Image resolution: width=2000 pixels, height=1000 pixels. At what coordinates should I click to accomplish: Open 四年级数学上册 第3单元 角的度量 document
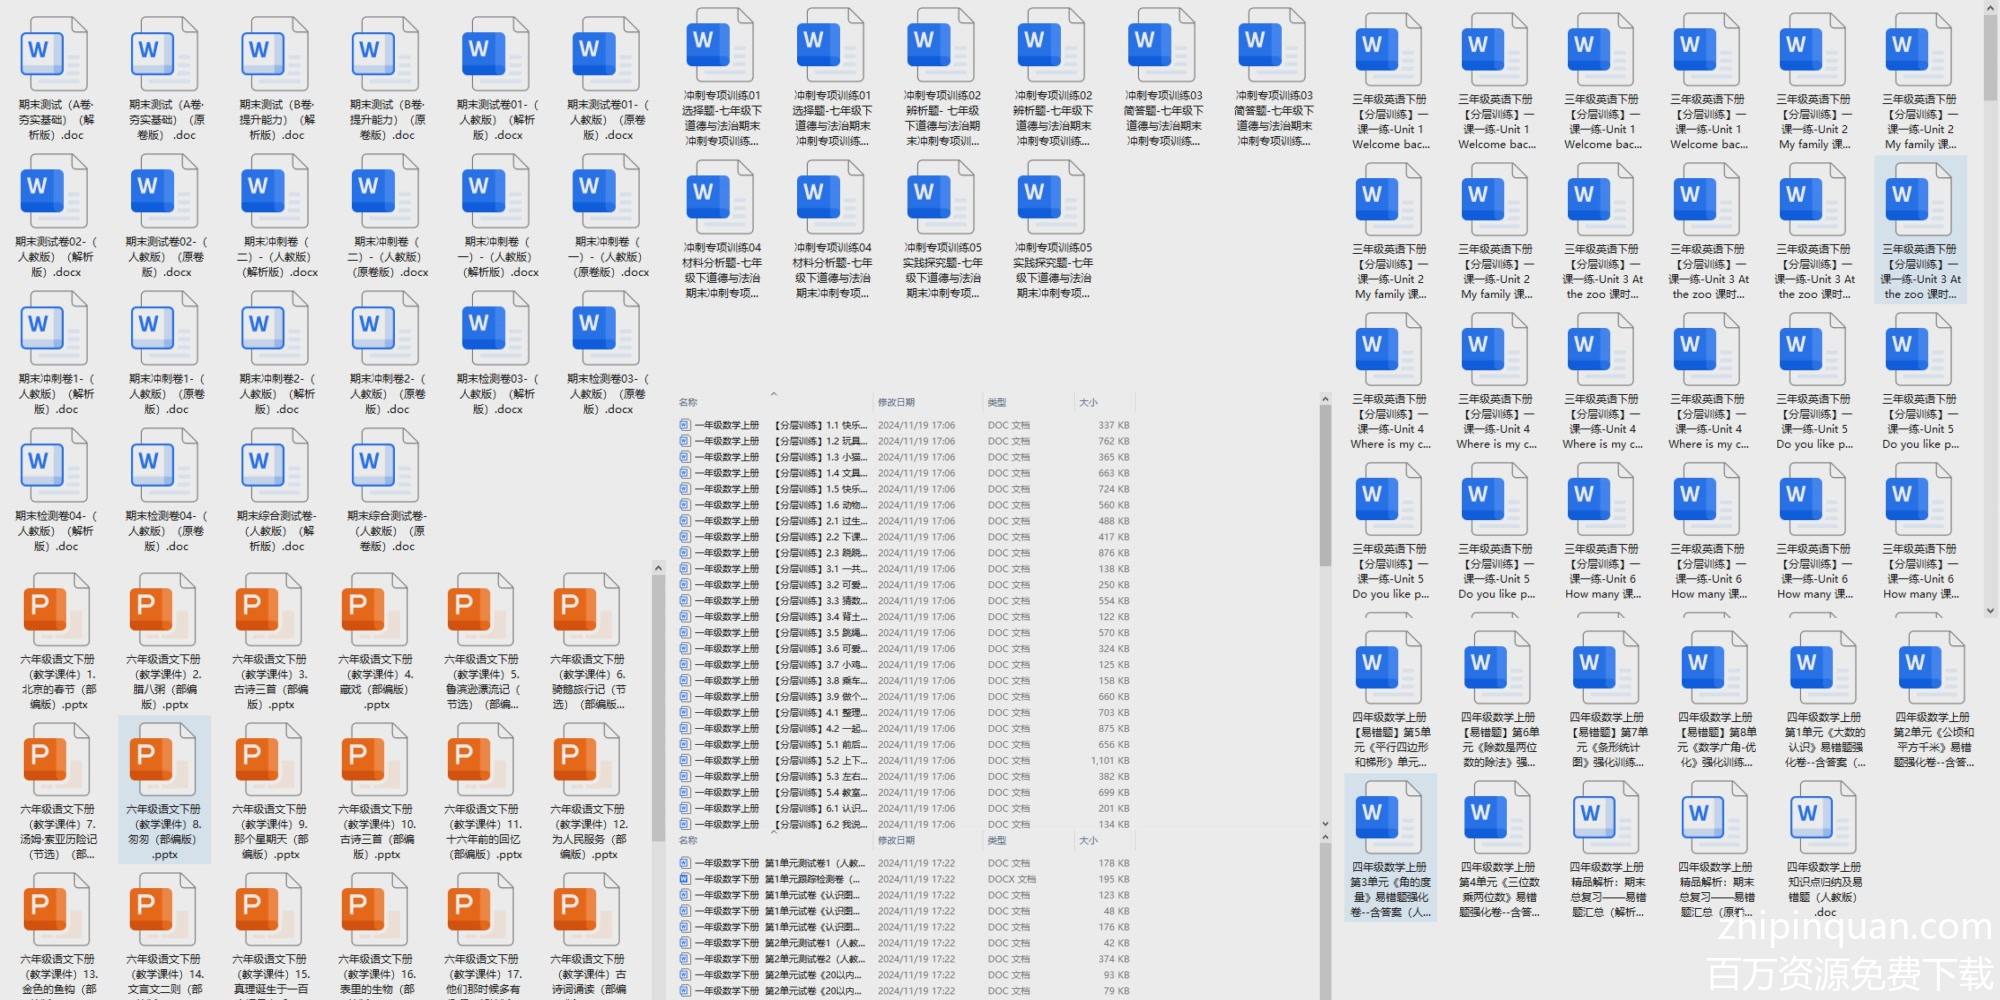pos(1390,848)
